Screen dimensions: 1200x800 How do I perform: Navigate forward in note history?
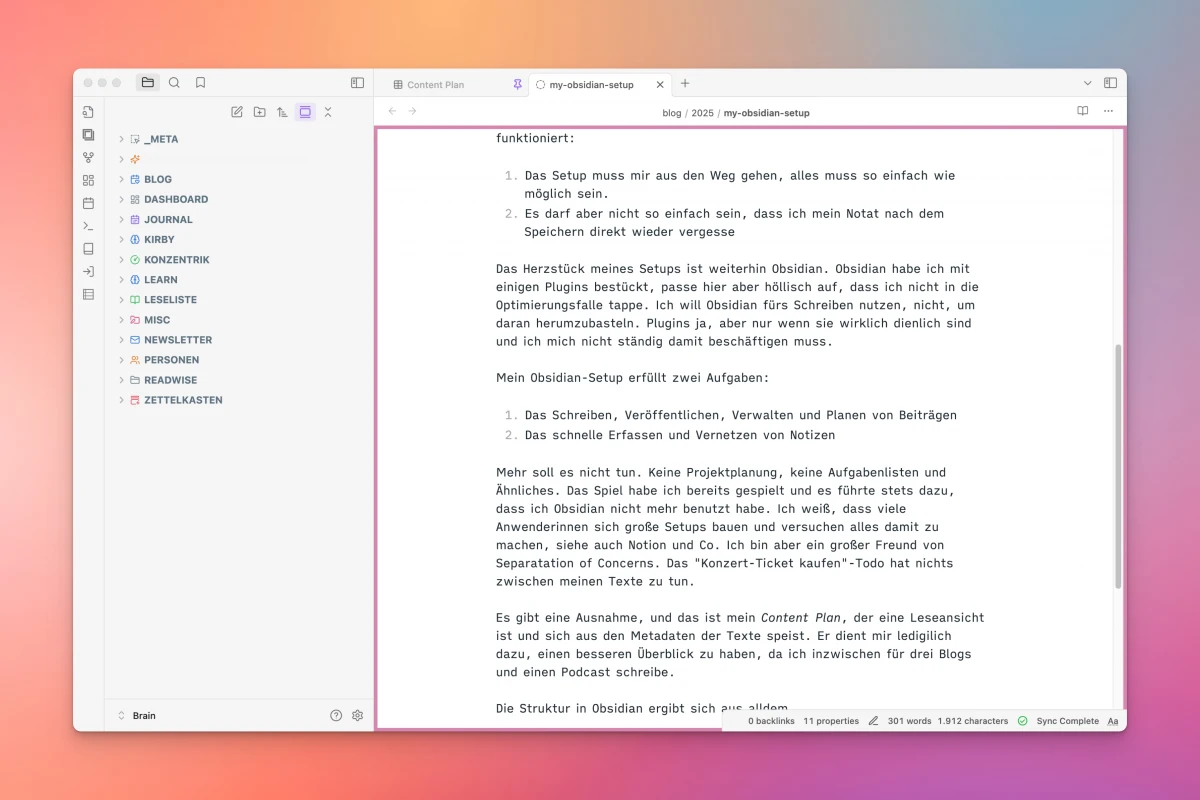pyautogui.click(x=413, y=111)
